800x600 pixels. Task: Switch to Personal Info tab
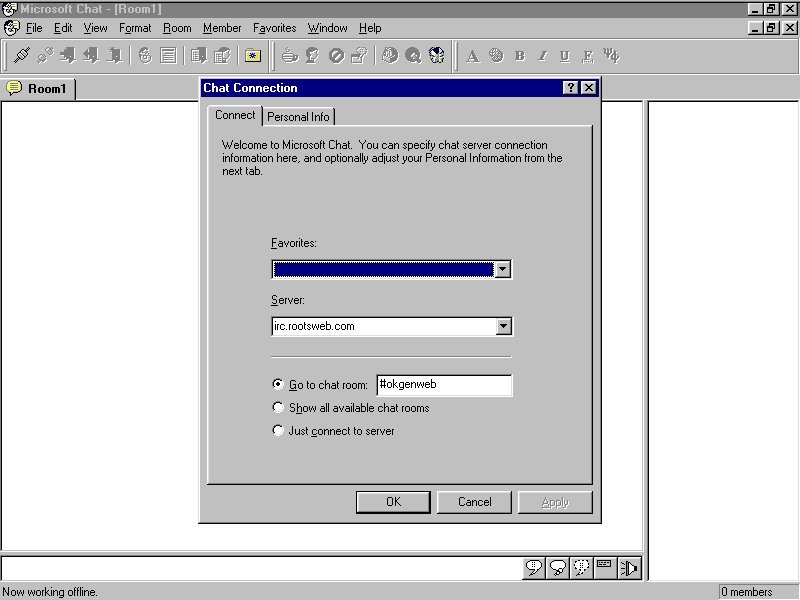click(x=298, y=117)
